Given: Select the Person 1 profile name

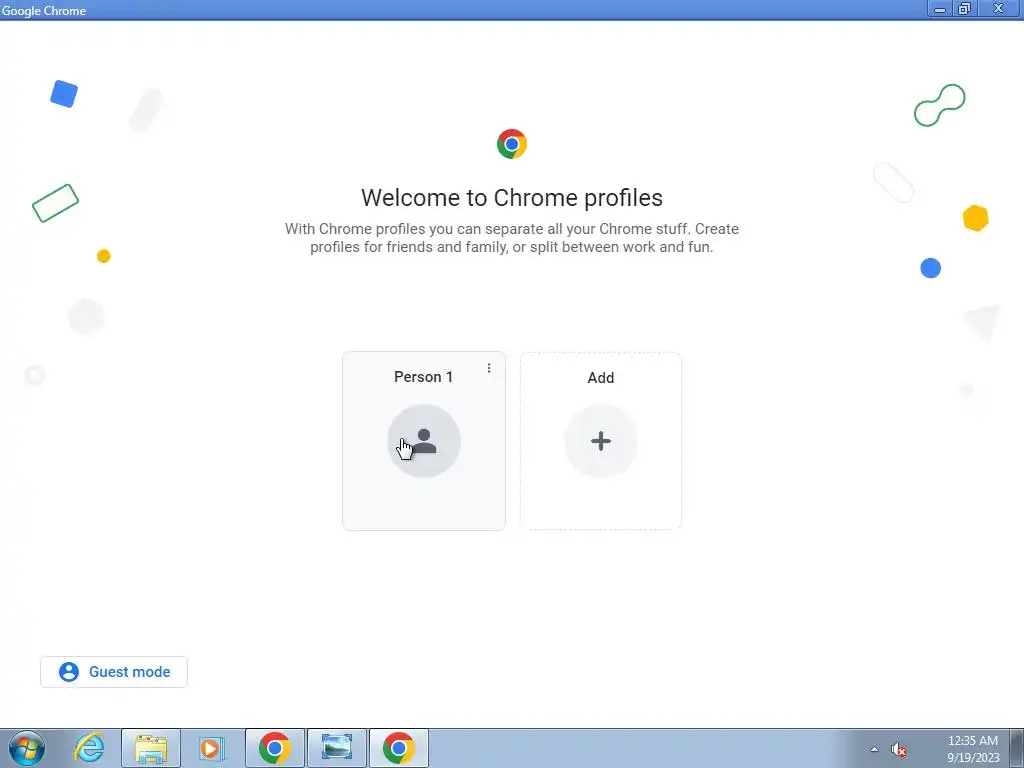Looking at the screenshot, I should 423,377.
